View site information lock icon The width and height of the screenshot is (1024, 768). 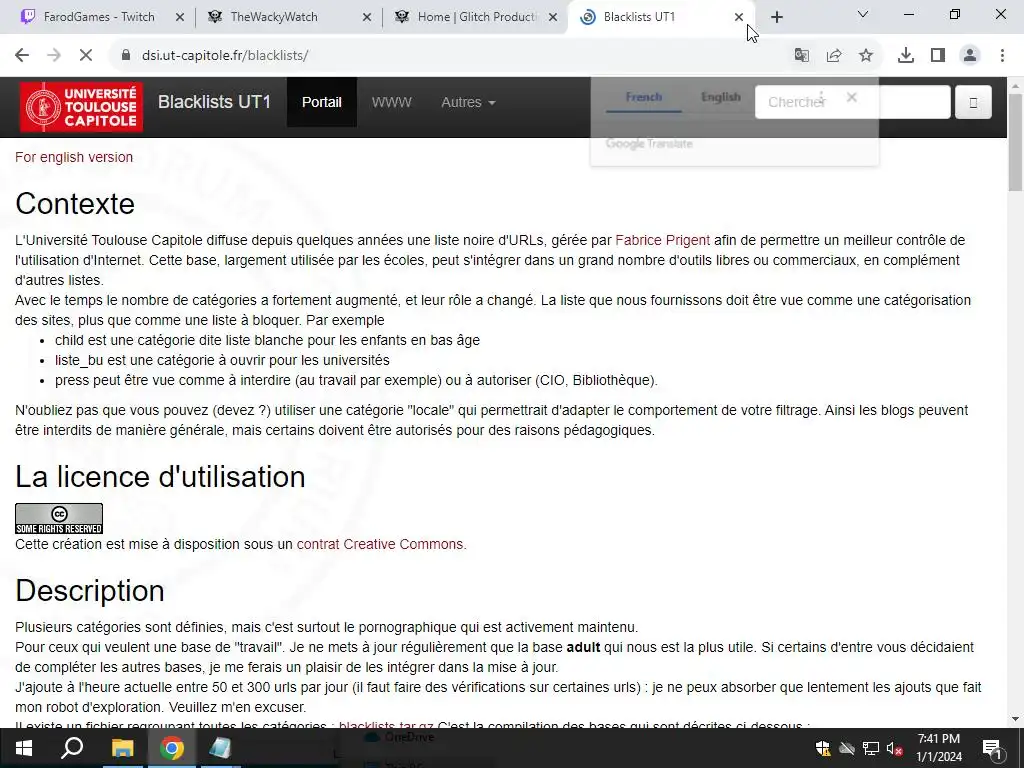[126, 56]
